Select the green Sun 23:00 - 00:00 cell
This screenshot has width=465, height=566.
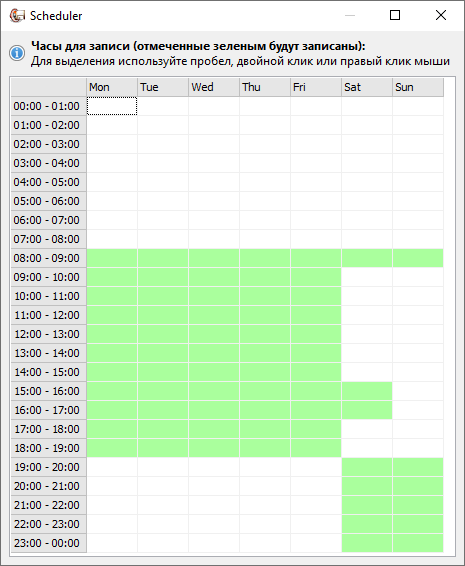pos(418,543)
